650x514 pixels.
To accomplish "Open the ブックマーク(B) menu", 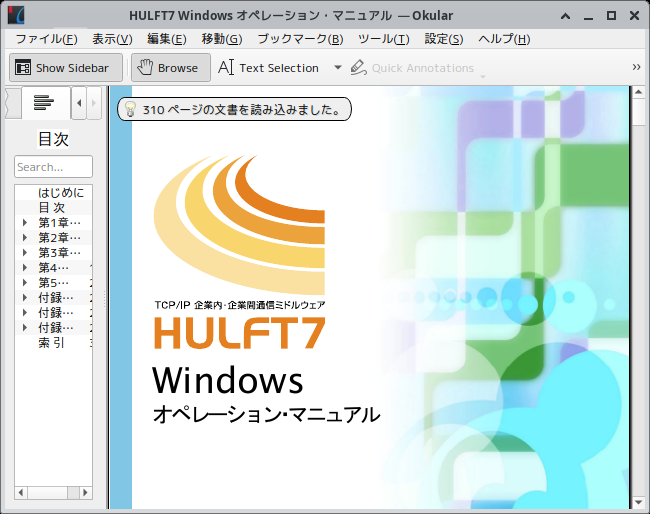I will click(x=300, y=39).
